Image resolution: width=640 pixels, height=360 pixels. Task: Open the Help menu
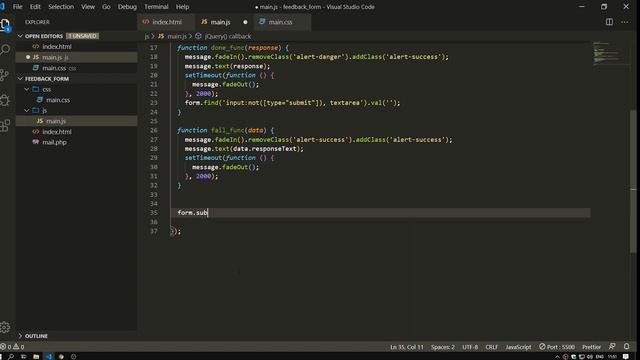[x=182, y=7]
